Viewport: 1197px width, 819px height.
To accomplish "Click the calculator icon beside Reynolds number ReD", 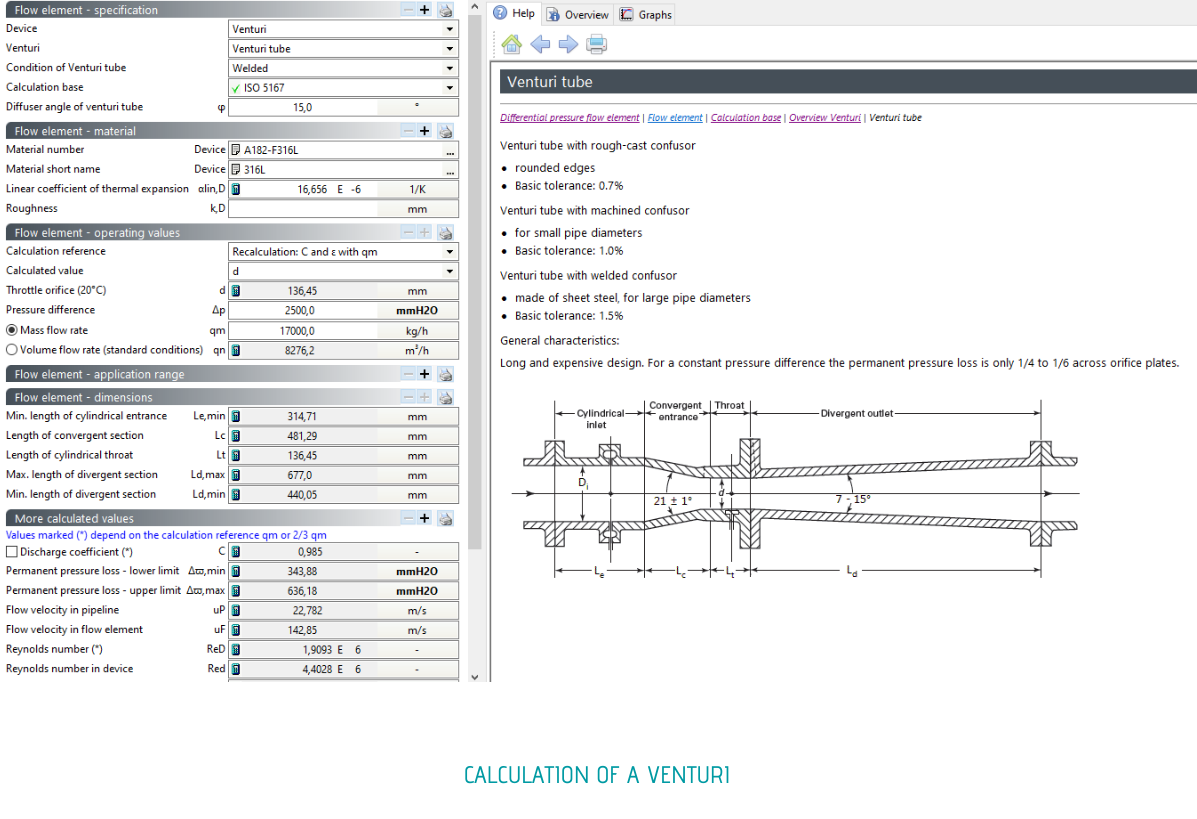I will 236,650.
